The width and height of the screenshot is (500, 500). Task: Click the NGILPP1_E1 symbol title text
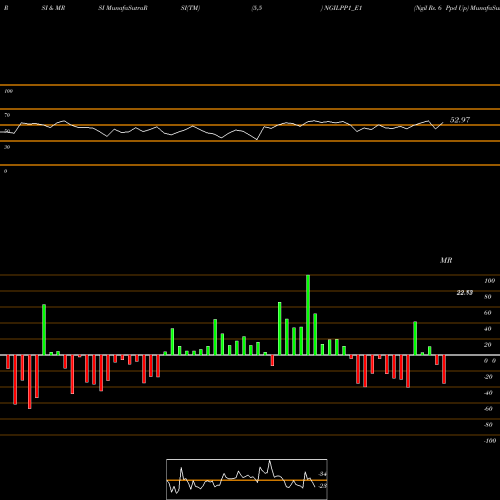(343, 8)
